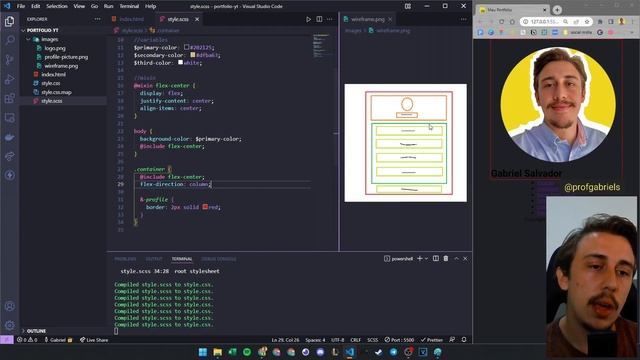Open color picker for $secondary-color swatch
This screenshot has height=360, width=640.
(193, 55)
